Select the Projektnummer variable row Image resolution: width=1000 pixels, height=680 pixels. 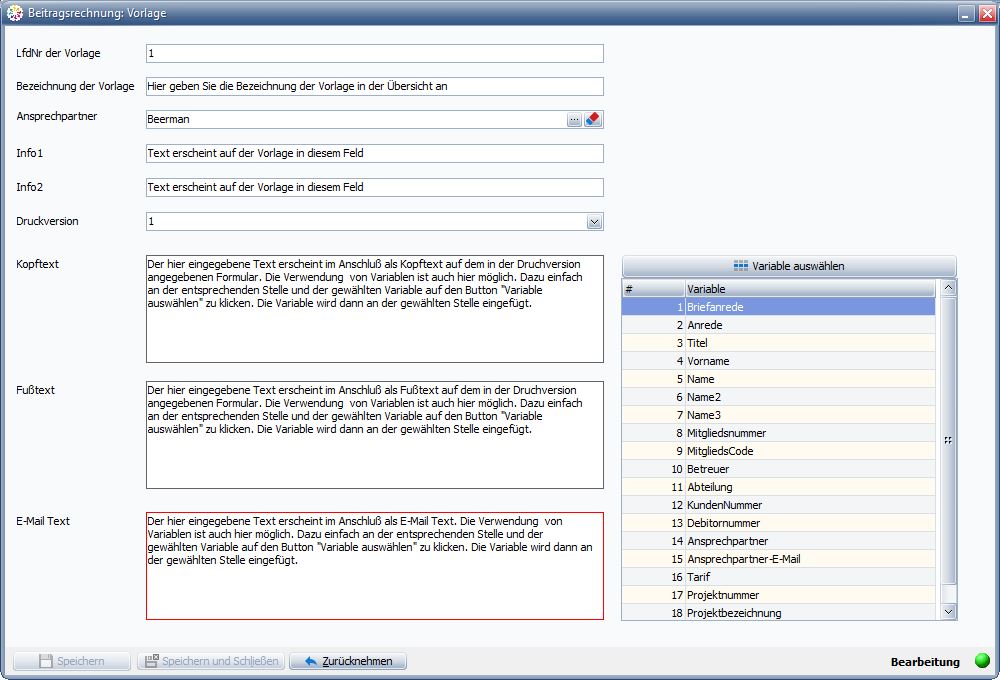click(779, 595)
